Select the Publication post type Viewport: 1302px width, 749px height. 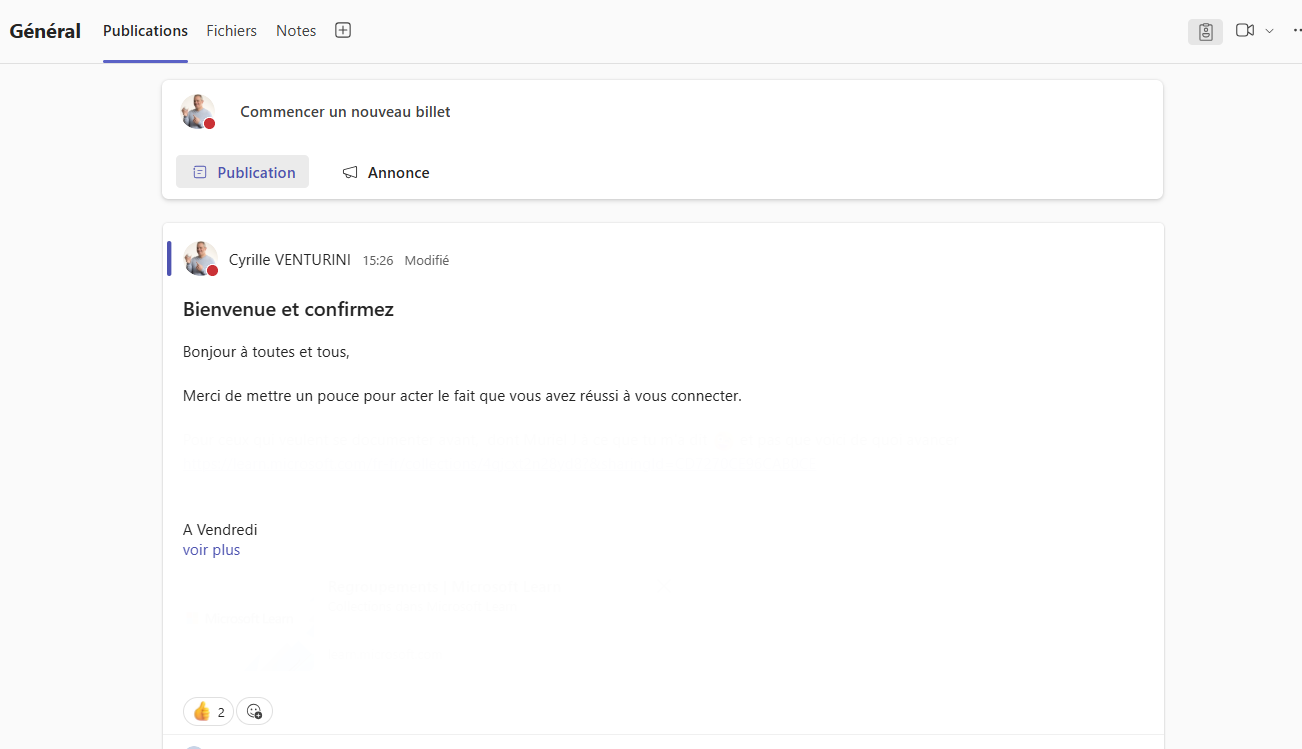click(243, 172)
